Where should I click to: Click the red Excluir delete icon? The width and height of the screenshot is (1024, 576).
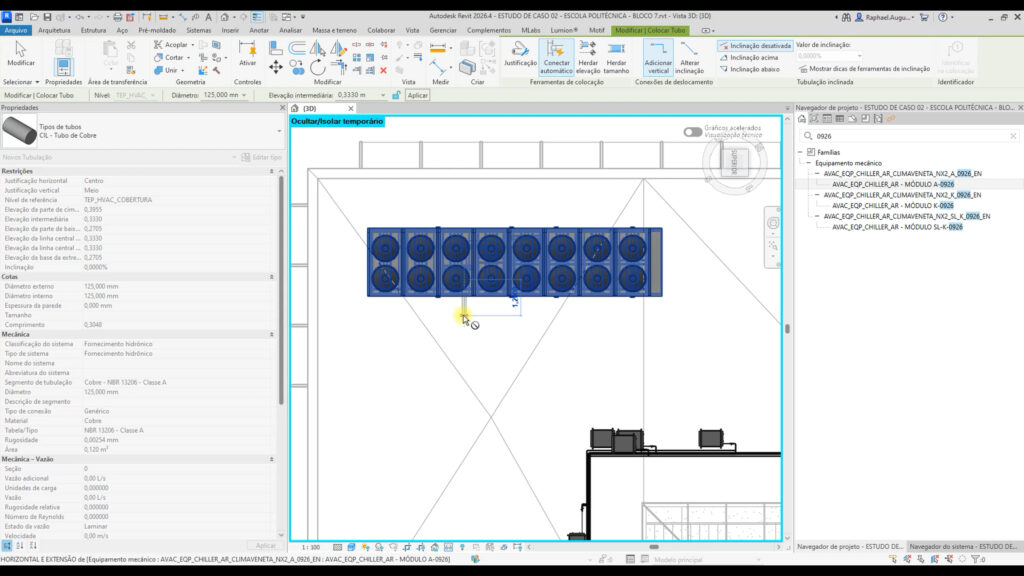click(x=383, y=70)
